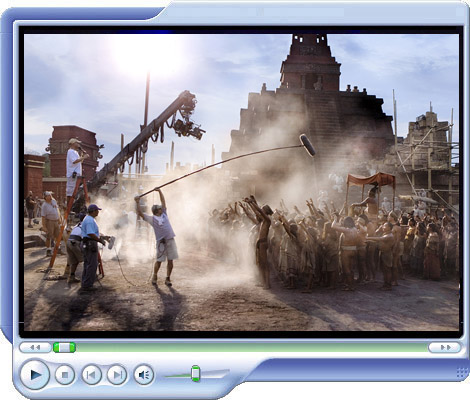Stop the video with the square Stop button
This screenshot has height=400, width=470.
65,375
